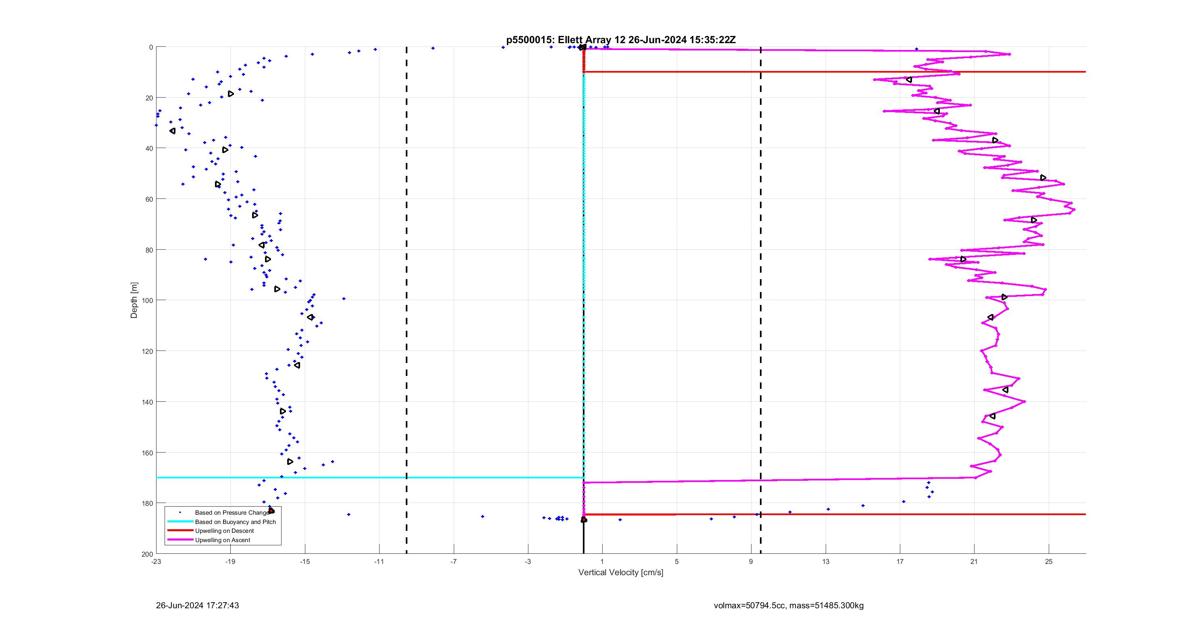Click depth-axis tick label '180'
The height and width of the screenshot is (622, 1200).
(x=146, y=503)
